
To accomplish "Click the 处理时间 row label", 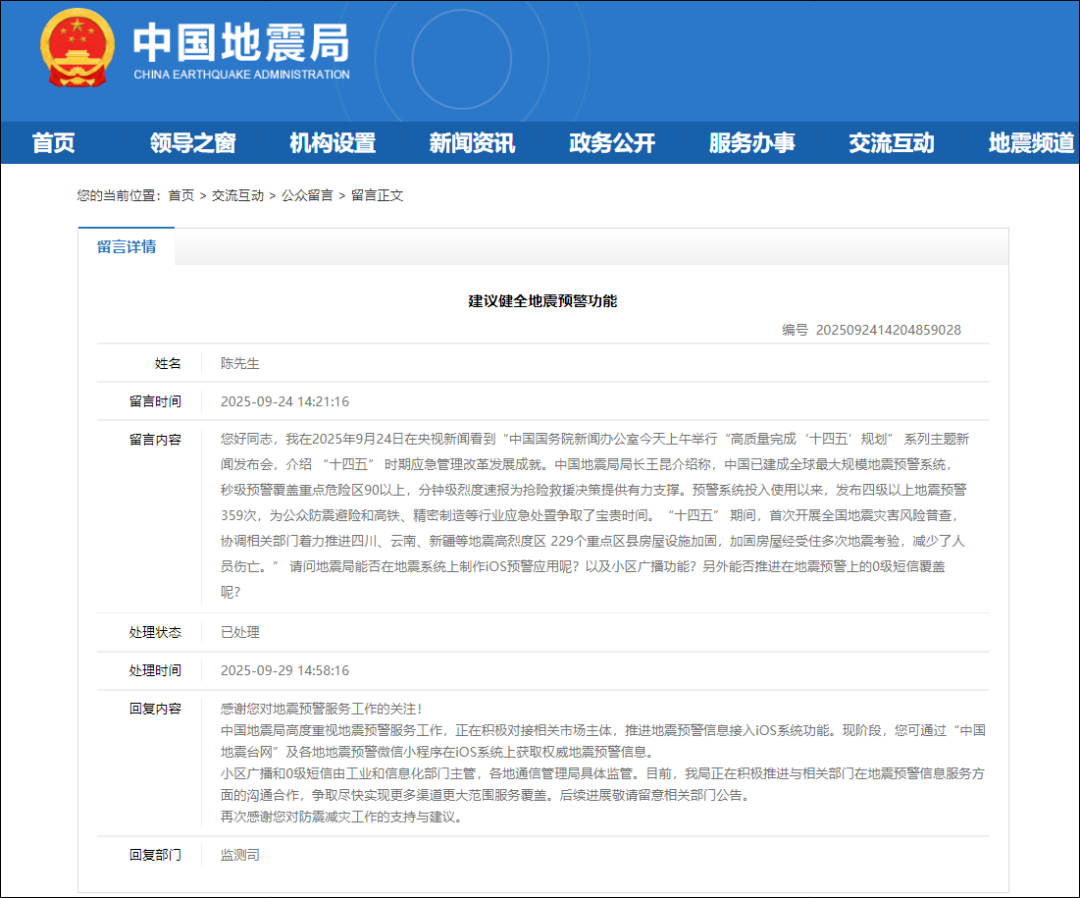I will pyautogui.click(x=155, y=670).
